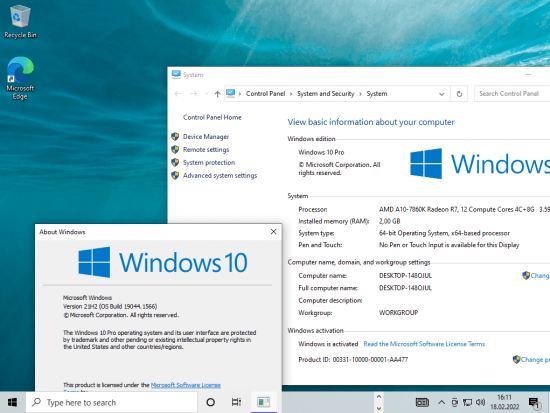Click the taskbar search box

coord(112,402)
